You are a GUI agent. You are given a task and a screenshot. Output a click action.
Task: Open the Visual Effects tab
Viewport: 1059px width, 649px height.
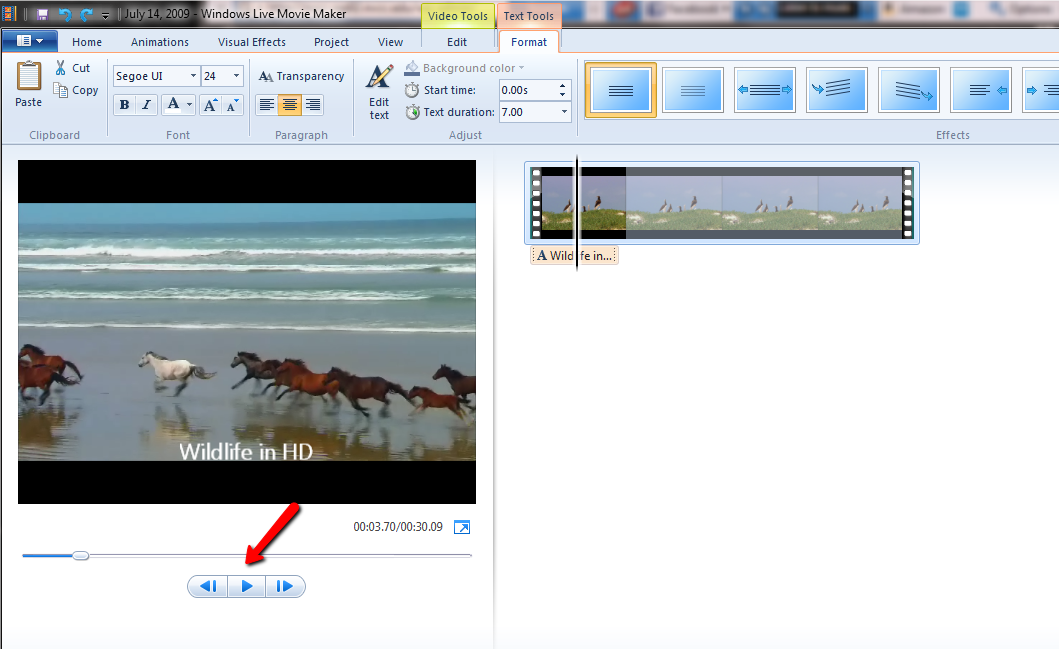click(252, 42)
